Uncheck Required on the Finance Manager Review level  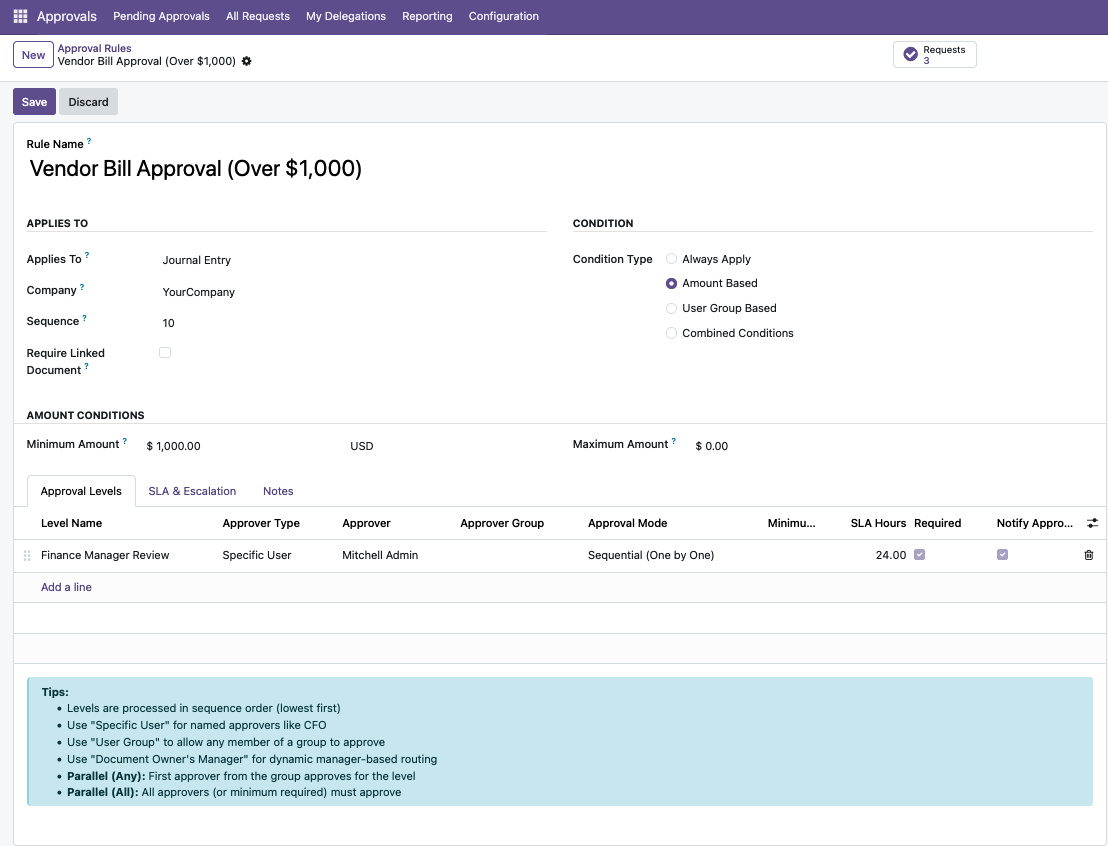point(917,554)
